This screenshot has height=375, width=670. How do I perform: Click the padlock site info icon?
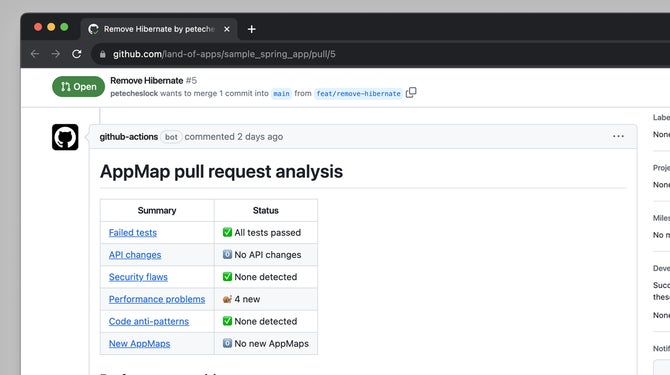(x=103, y=54)
